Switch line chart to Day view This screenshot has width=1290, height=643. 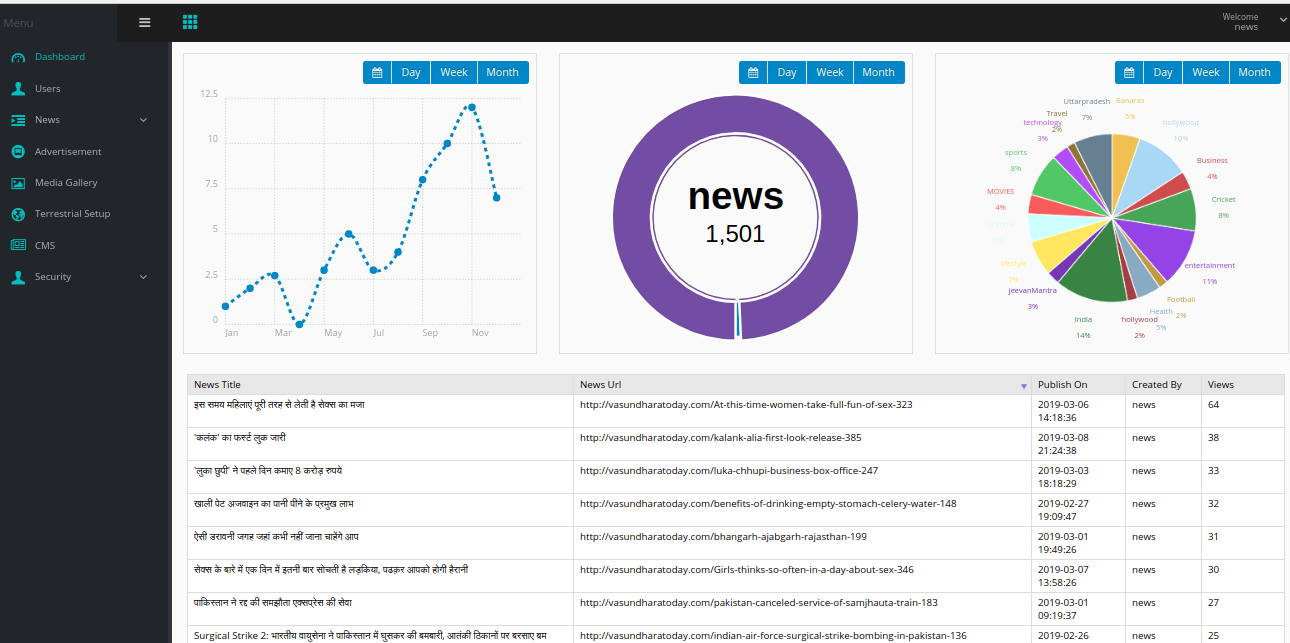click(x=411, y=73)
